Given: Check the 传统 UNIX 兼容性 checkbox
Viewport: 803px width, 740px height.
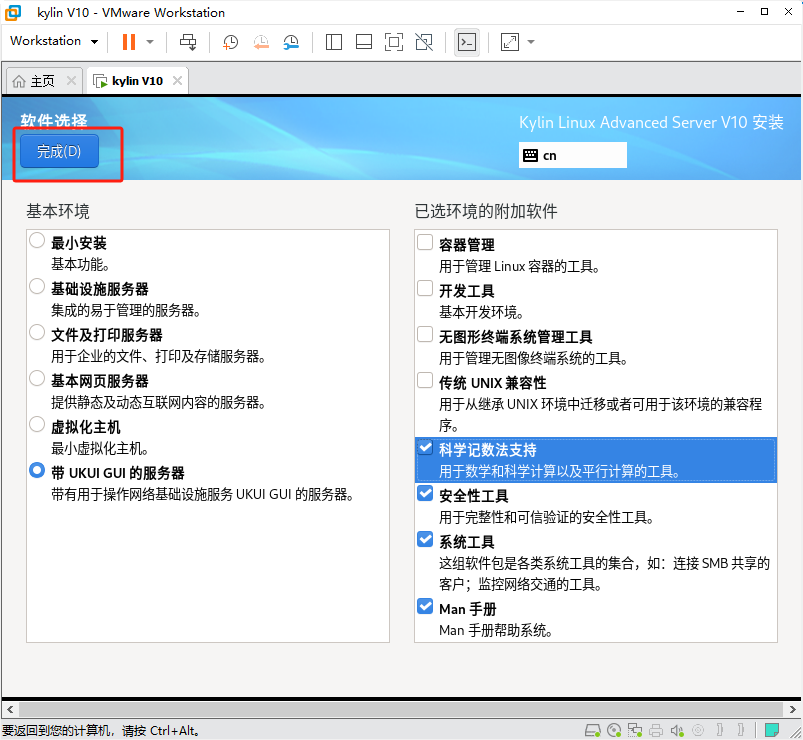Looking at the screenshot, I should click(425, 380).
